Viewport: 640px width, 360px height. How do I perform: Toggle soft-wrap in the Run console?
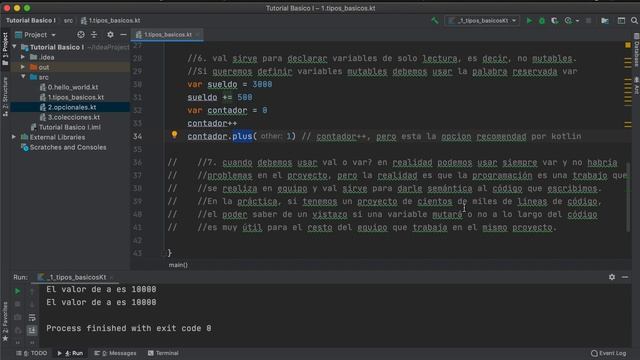click(x=32, y=317)
